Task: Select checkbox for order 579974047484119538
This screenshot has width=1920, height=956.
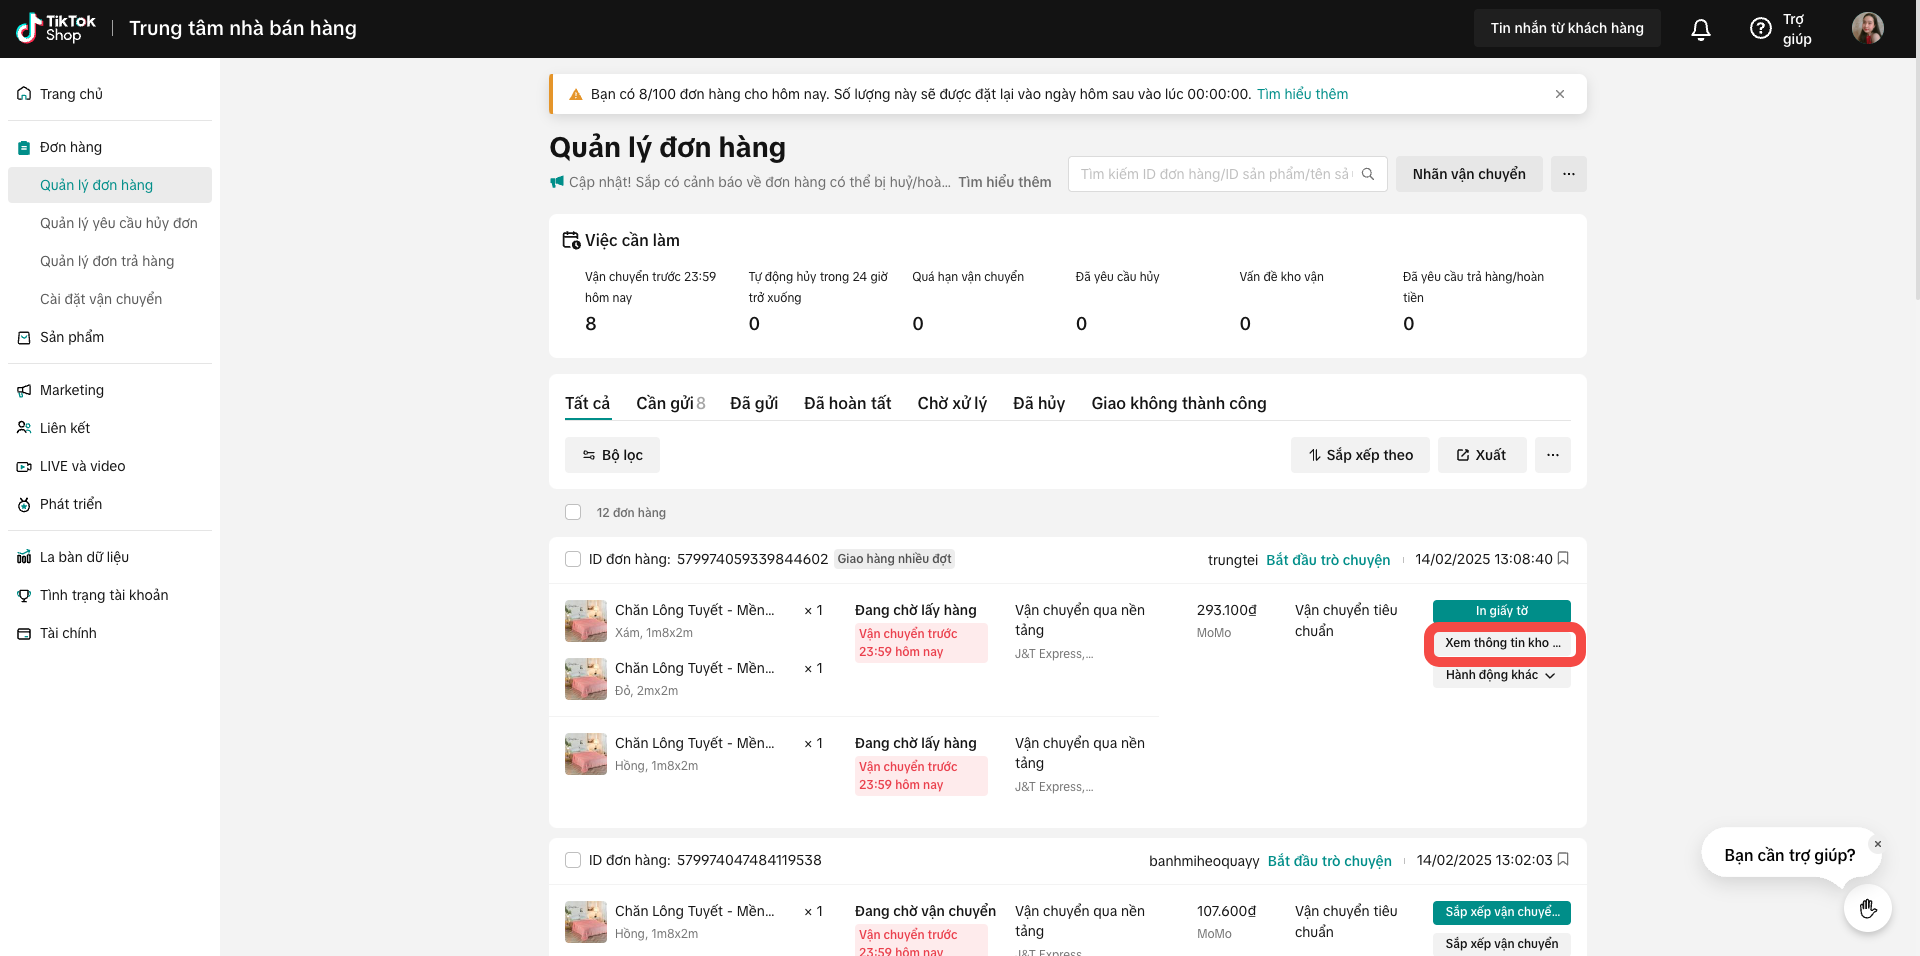Action: point(573,860)
